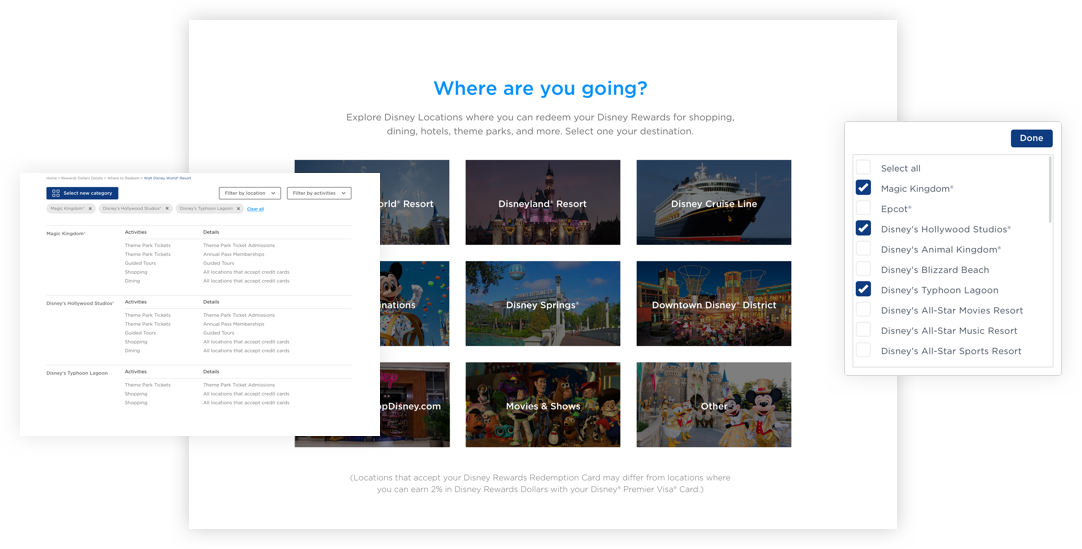The image size is (1082, 549).
Task: Select the Disneyland Resort tile
Action: click(542, 202)
